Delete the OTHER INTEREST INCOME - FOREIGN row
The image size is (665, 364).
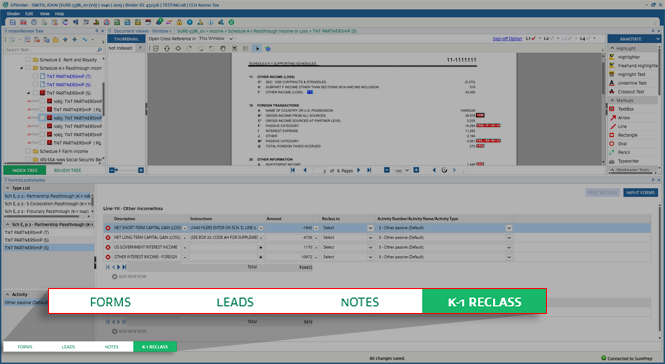point(108,257)
